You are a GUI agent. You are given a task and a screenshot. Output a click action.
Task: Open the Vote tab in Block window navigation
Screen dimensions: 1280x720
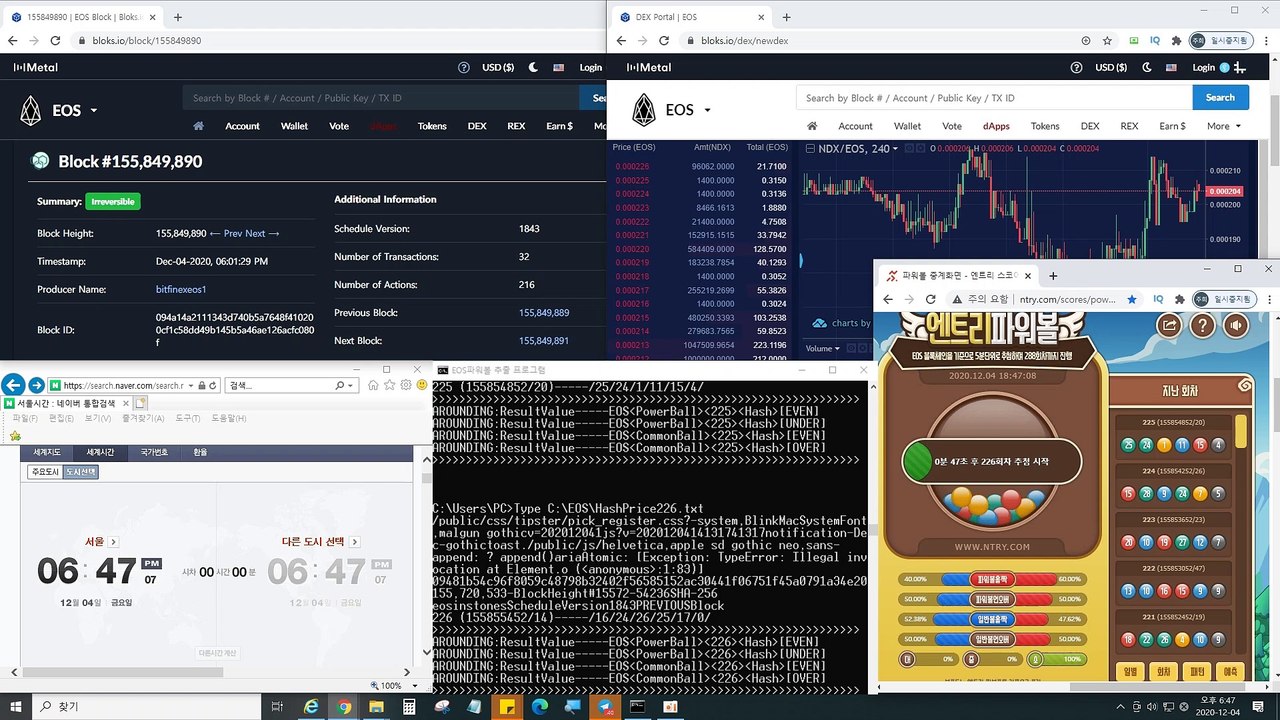[x=339, y=126]
